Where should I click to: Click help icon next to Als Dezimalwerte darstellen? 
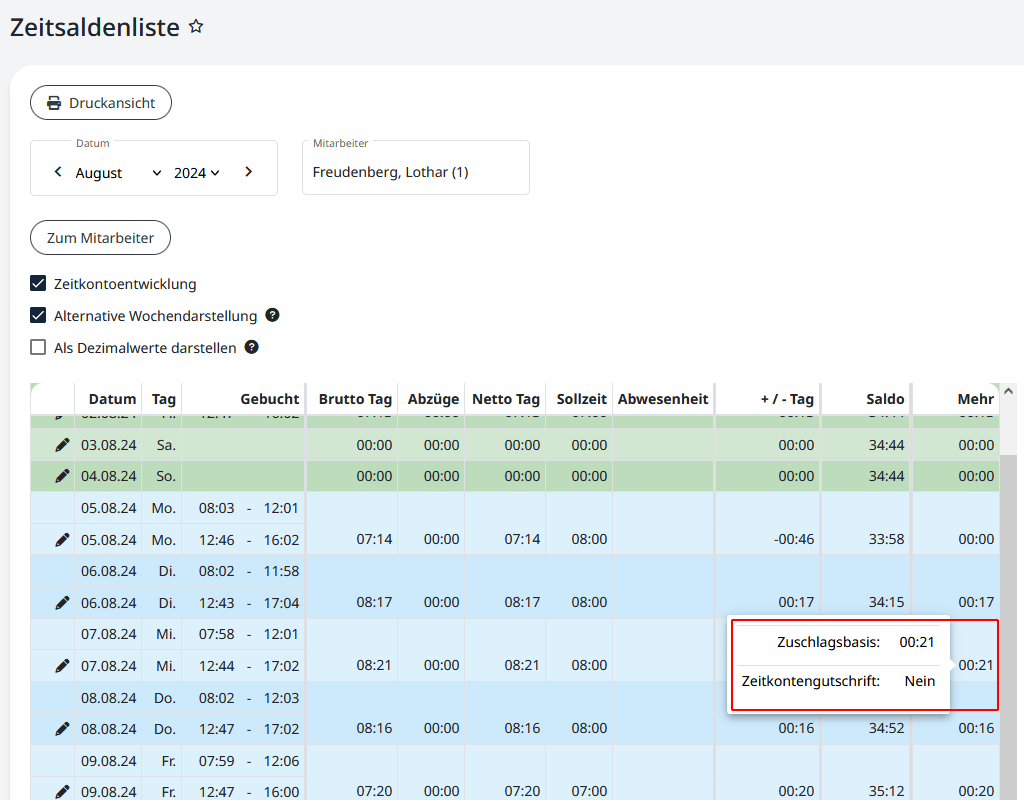[252, 347]
